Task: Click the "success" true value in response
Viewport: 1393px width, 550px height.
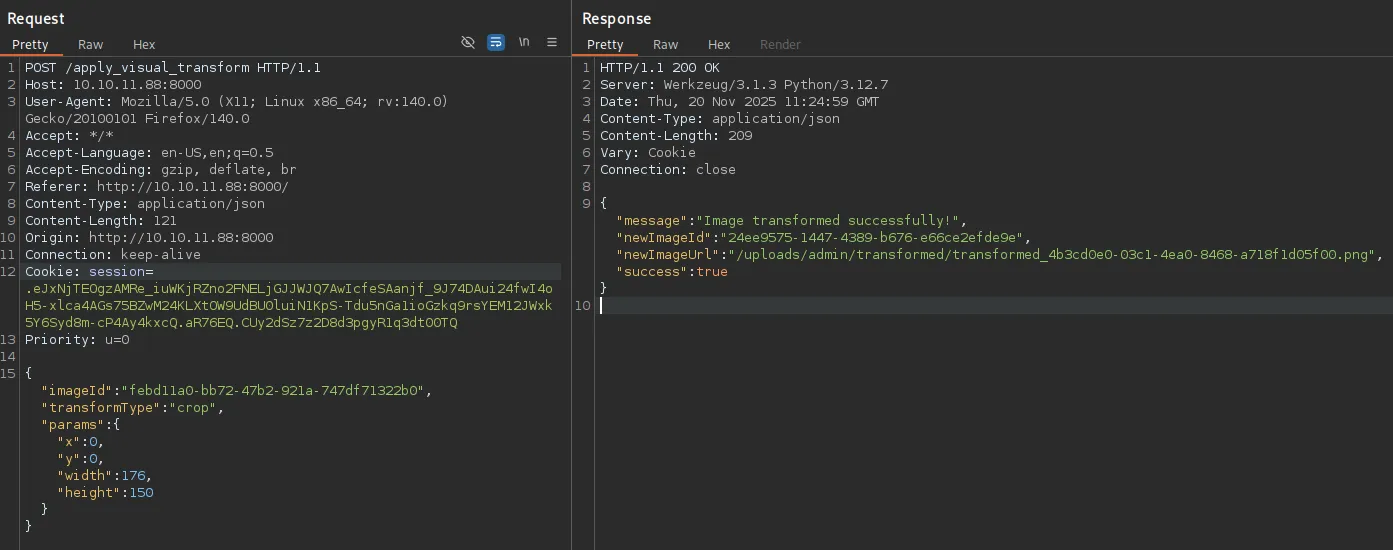Action: (712, 272)
